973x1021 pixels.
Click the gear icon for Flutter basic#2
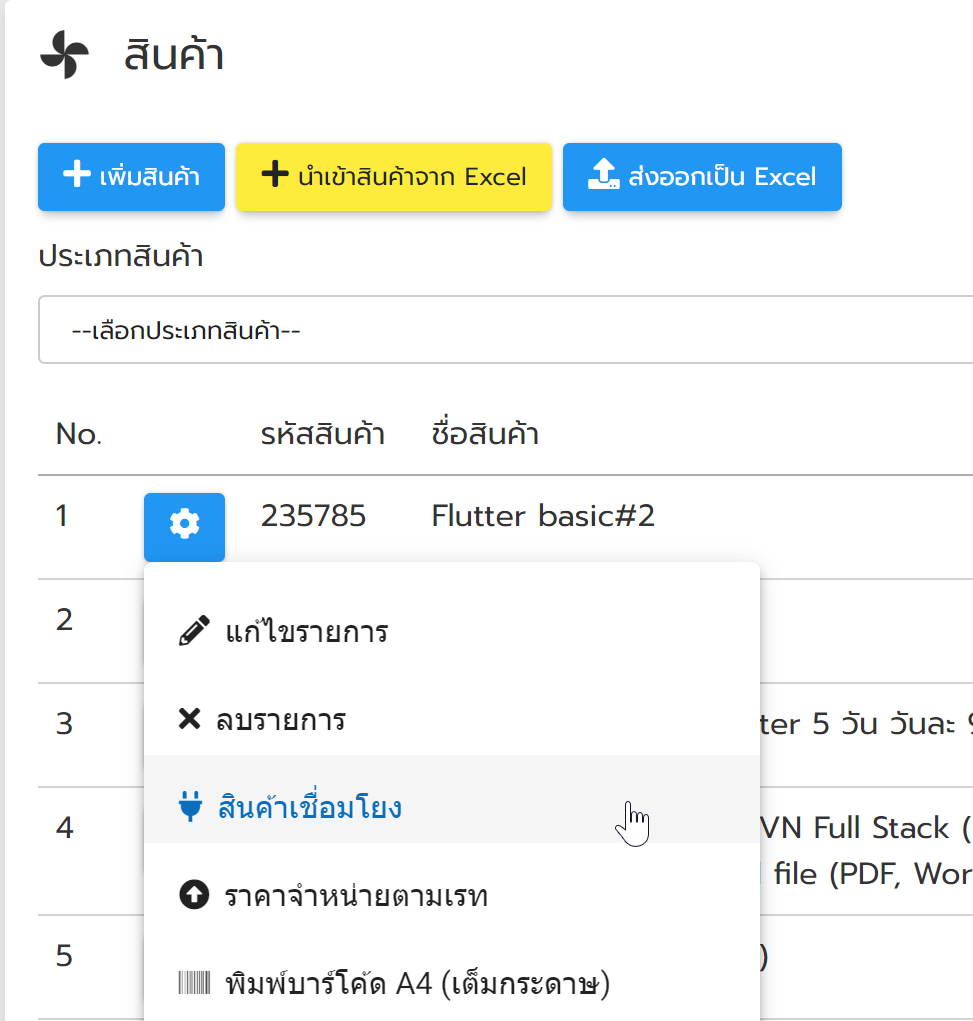coord(184,526)
